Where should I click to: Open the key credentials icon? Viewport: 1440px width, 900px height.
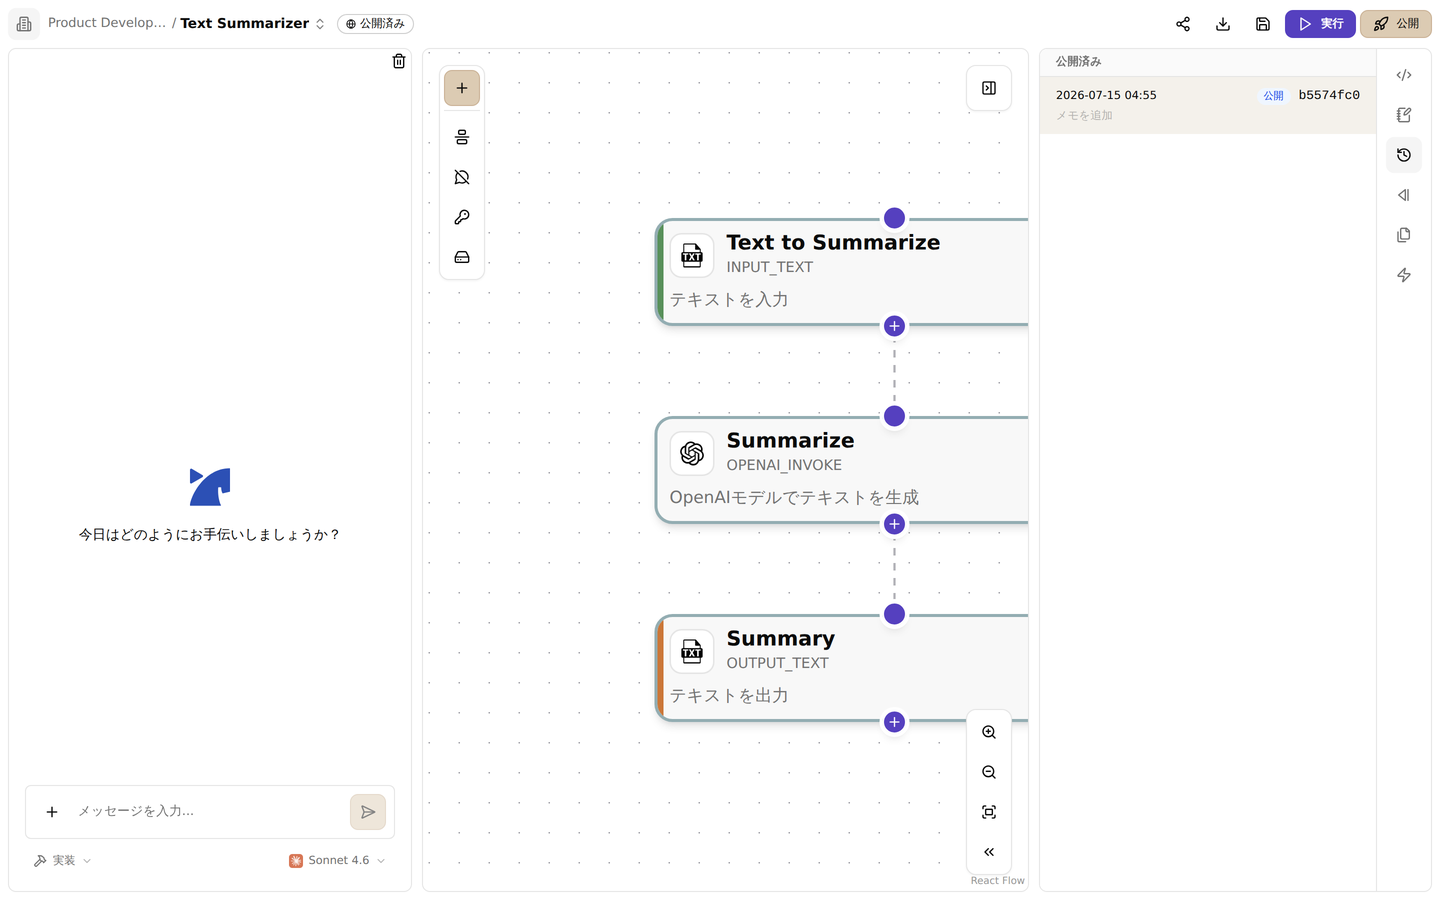[x=462, y=217]
